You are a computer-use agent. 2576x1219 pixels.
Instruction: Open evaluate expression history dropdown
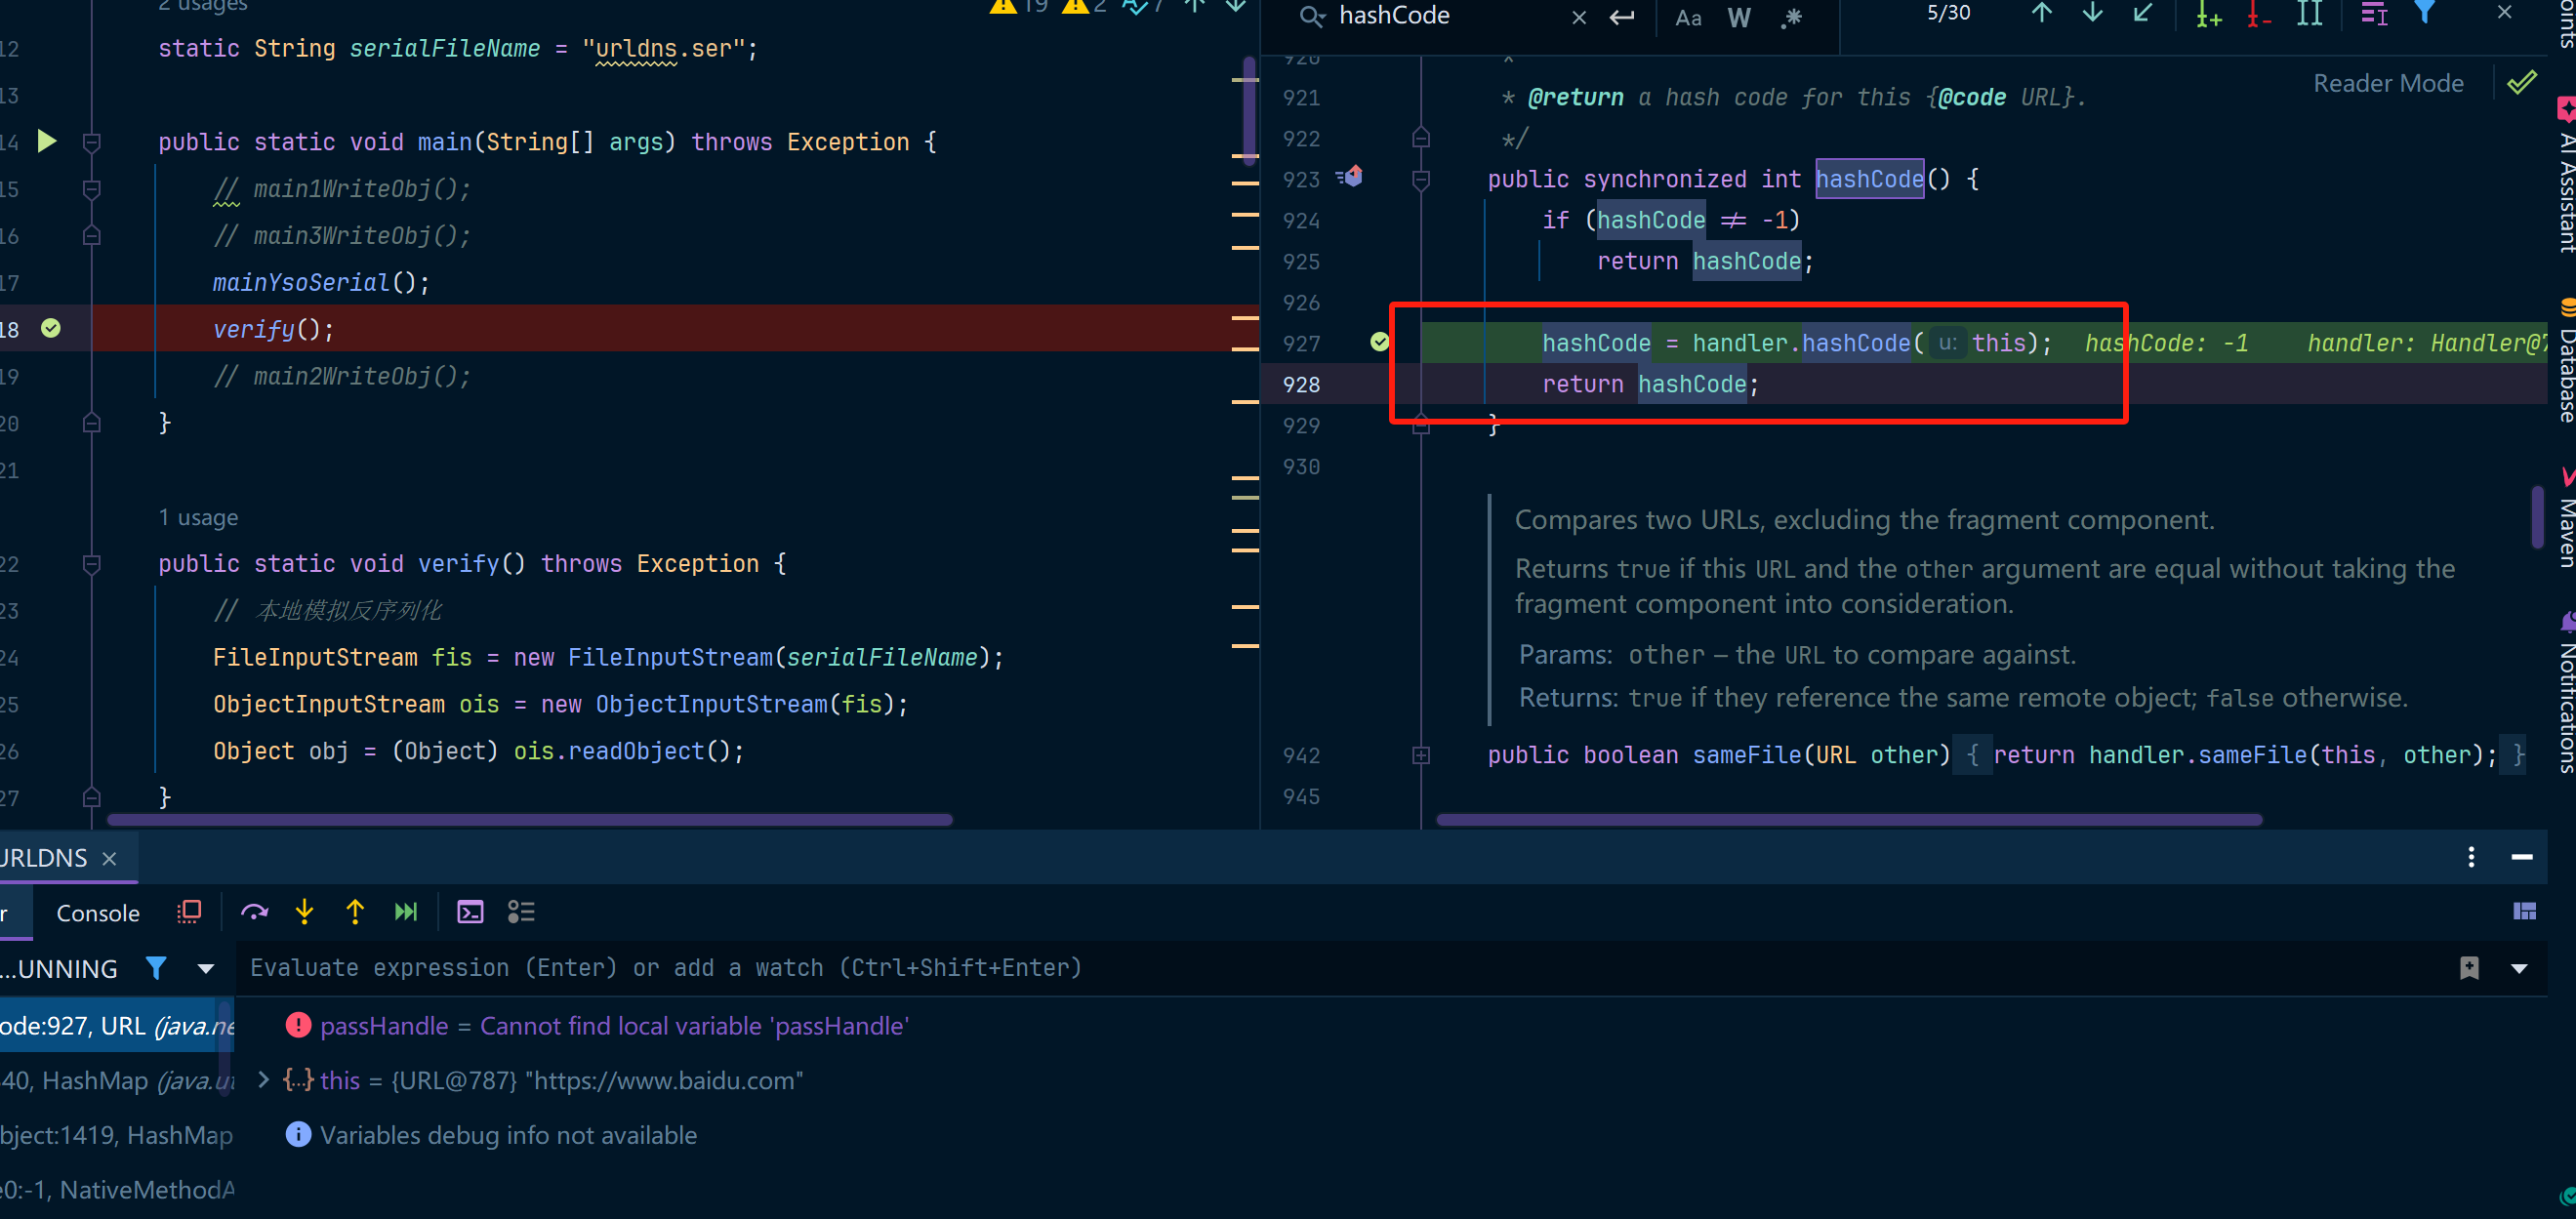(2519, 969)
